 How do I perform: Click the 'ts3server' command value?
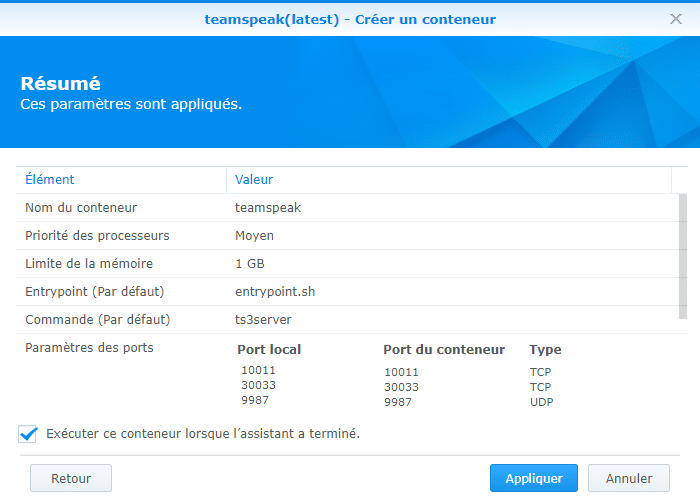pos(263,320)
